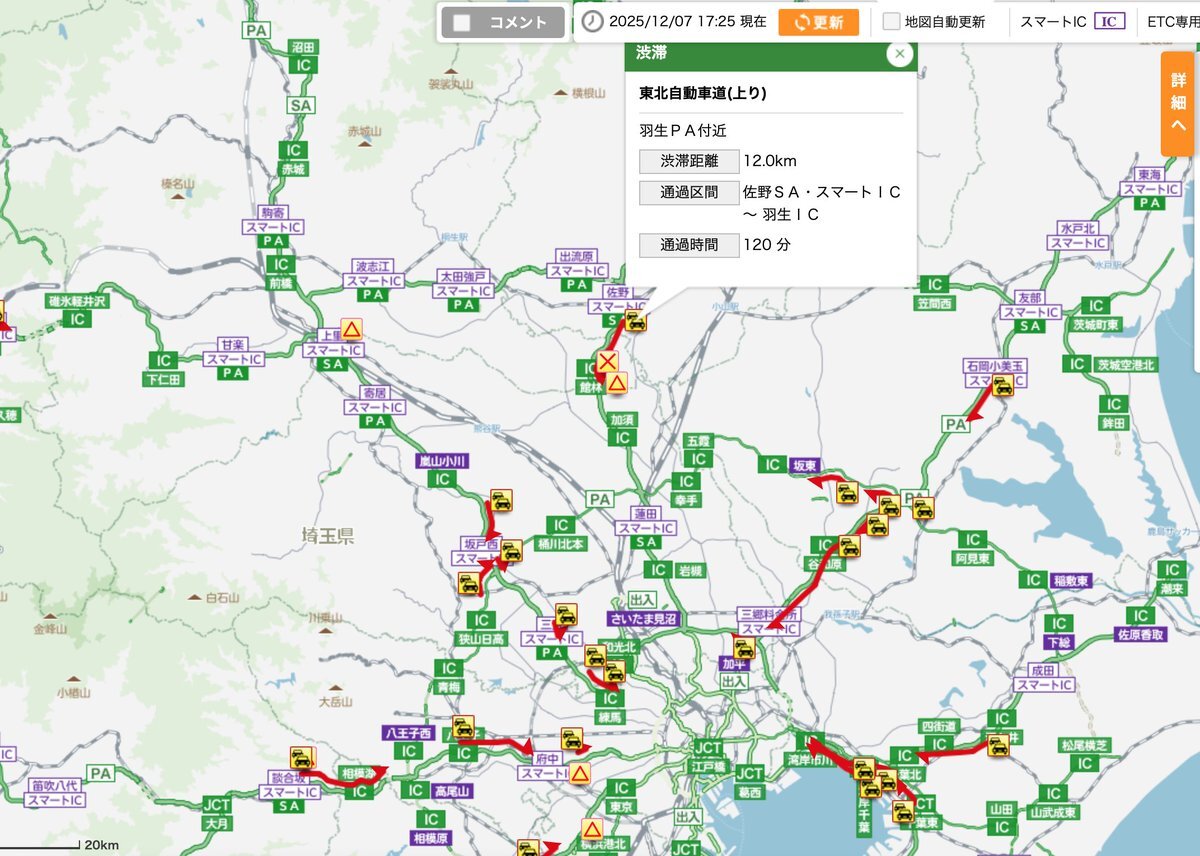The height and width of the screenshot is (856, 1200).
Task: Click the congestion icon near 談合坂 Smart IC
Action: 301,757
